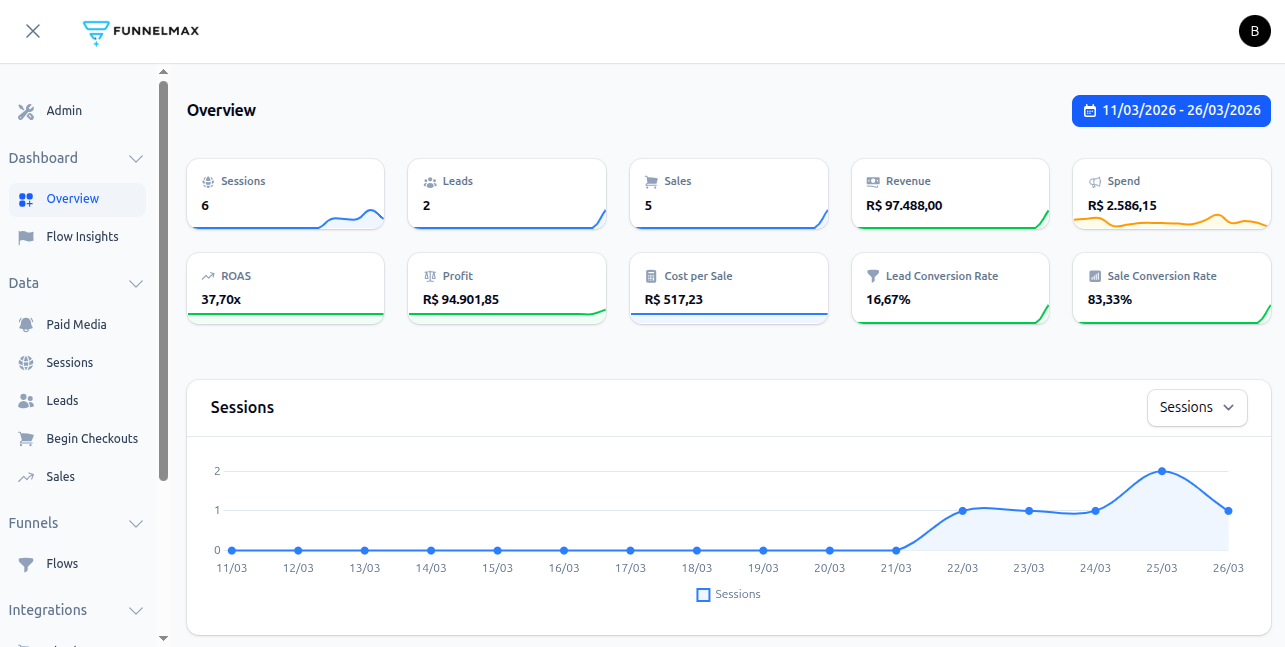This screenshot has height=647, width=1285.
Task: Click the Paid Media bell icon
Action: [x=26, y=325]
